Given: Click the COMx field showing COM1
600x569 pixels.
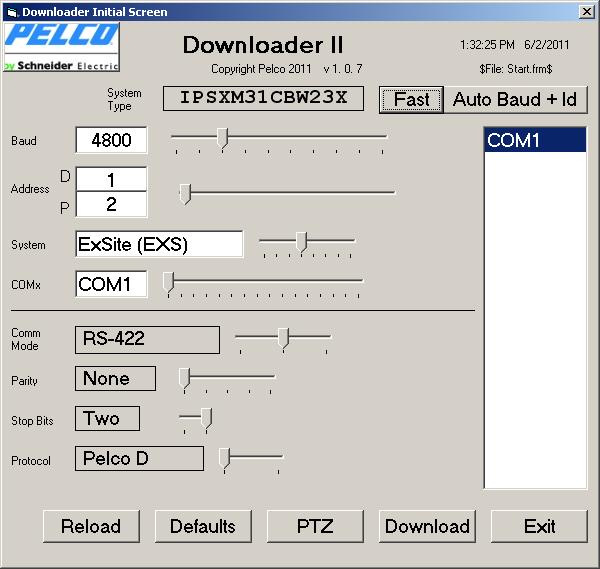Looking at the screenshot, I should 111,284.
